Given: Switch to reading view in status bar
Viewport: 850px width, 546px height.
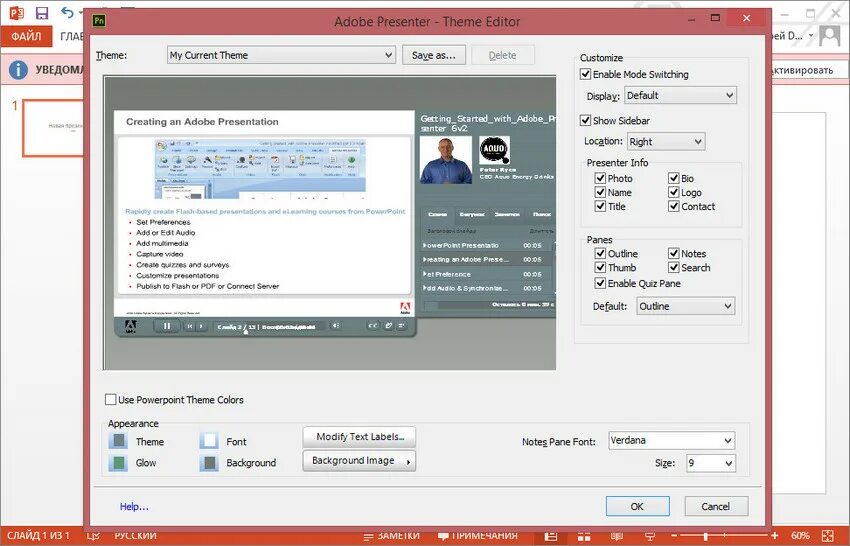Looking at the screenshot, I should tap(617, 536).
